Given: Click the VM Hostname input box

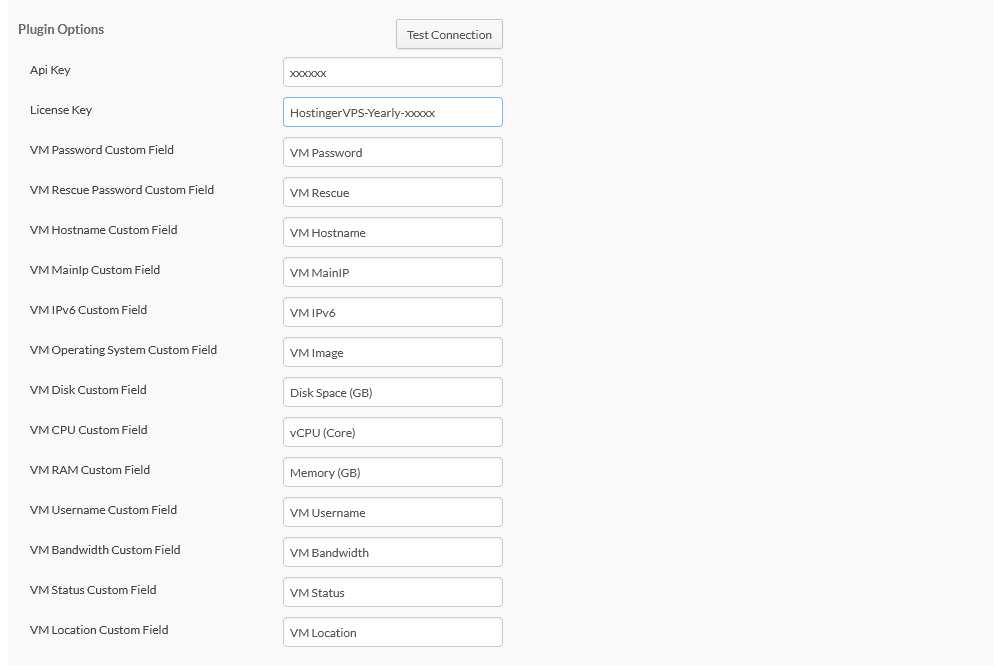Looking at the screenshot, I should point(392,231).
